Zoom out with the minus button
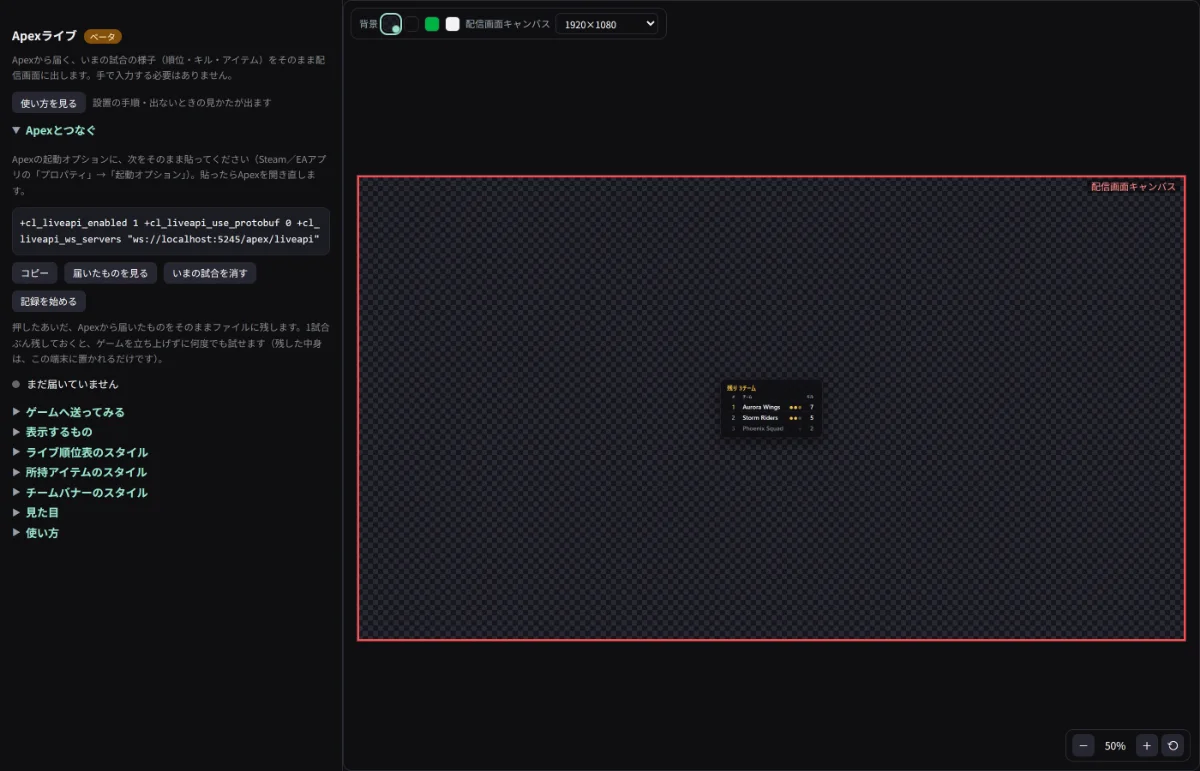This screenshot has height=771, width=1200. tap(1083, 745)
